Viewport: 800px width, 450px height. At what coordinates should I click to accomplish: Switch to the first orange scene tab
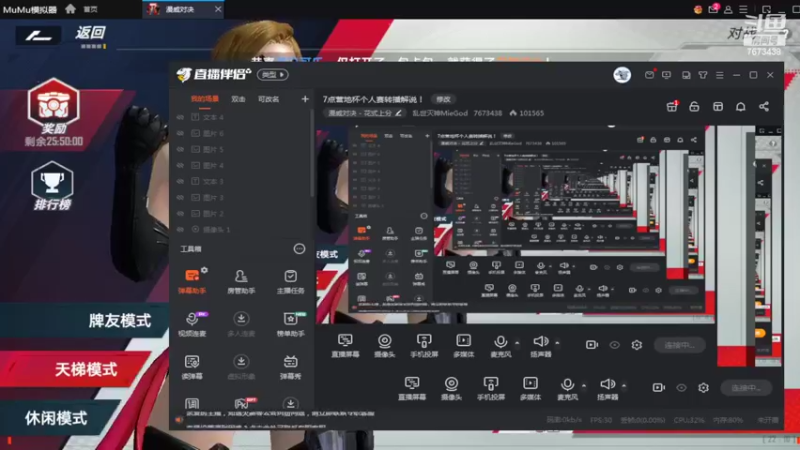coord(205,99)
